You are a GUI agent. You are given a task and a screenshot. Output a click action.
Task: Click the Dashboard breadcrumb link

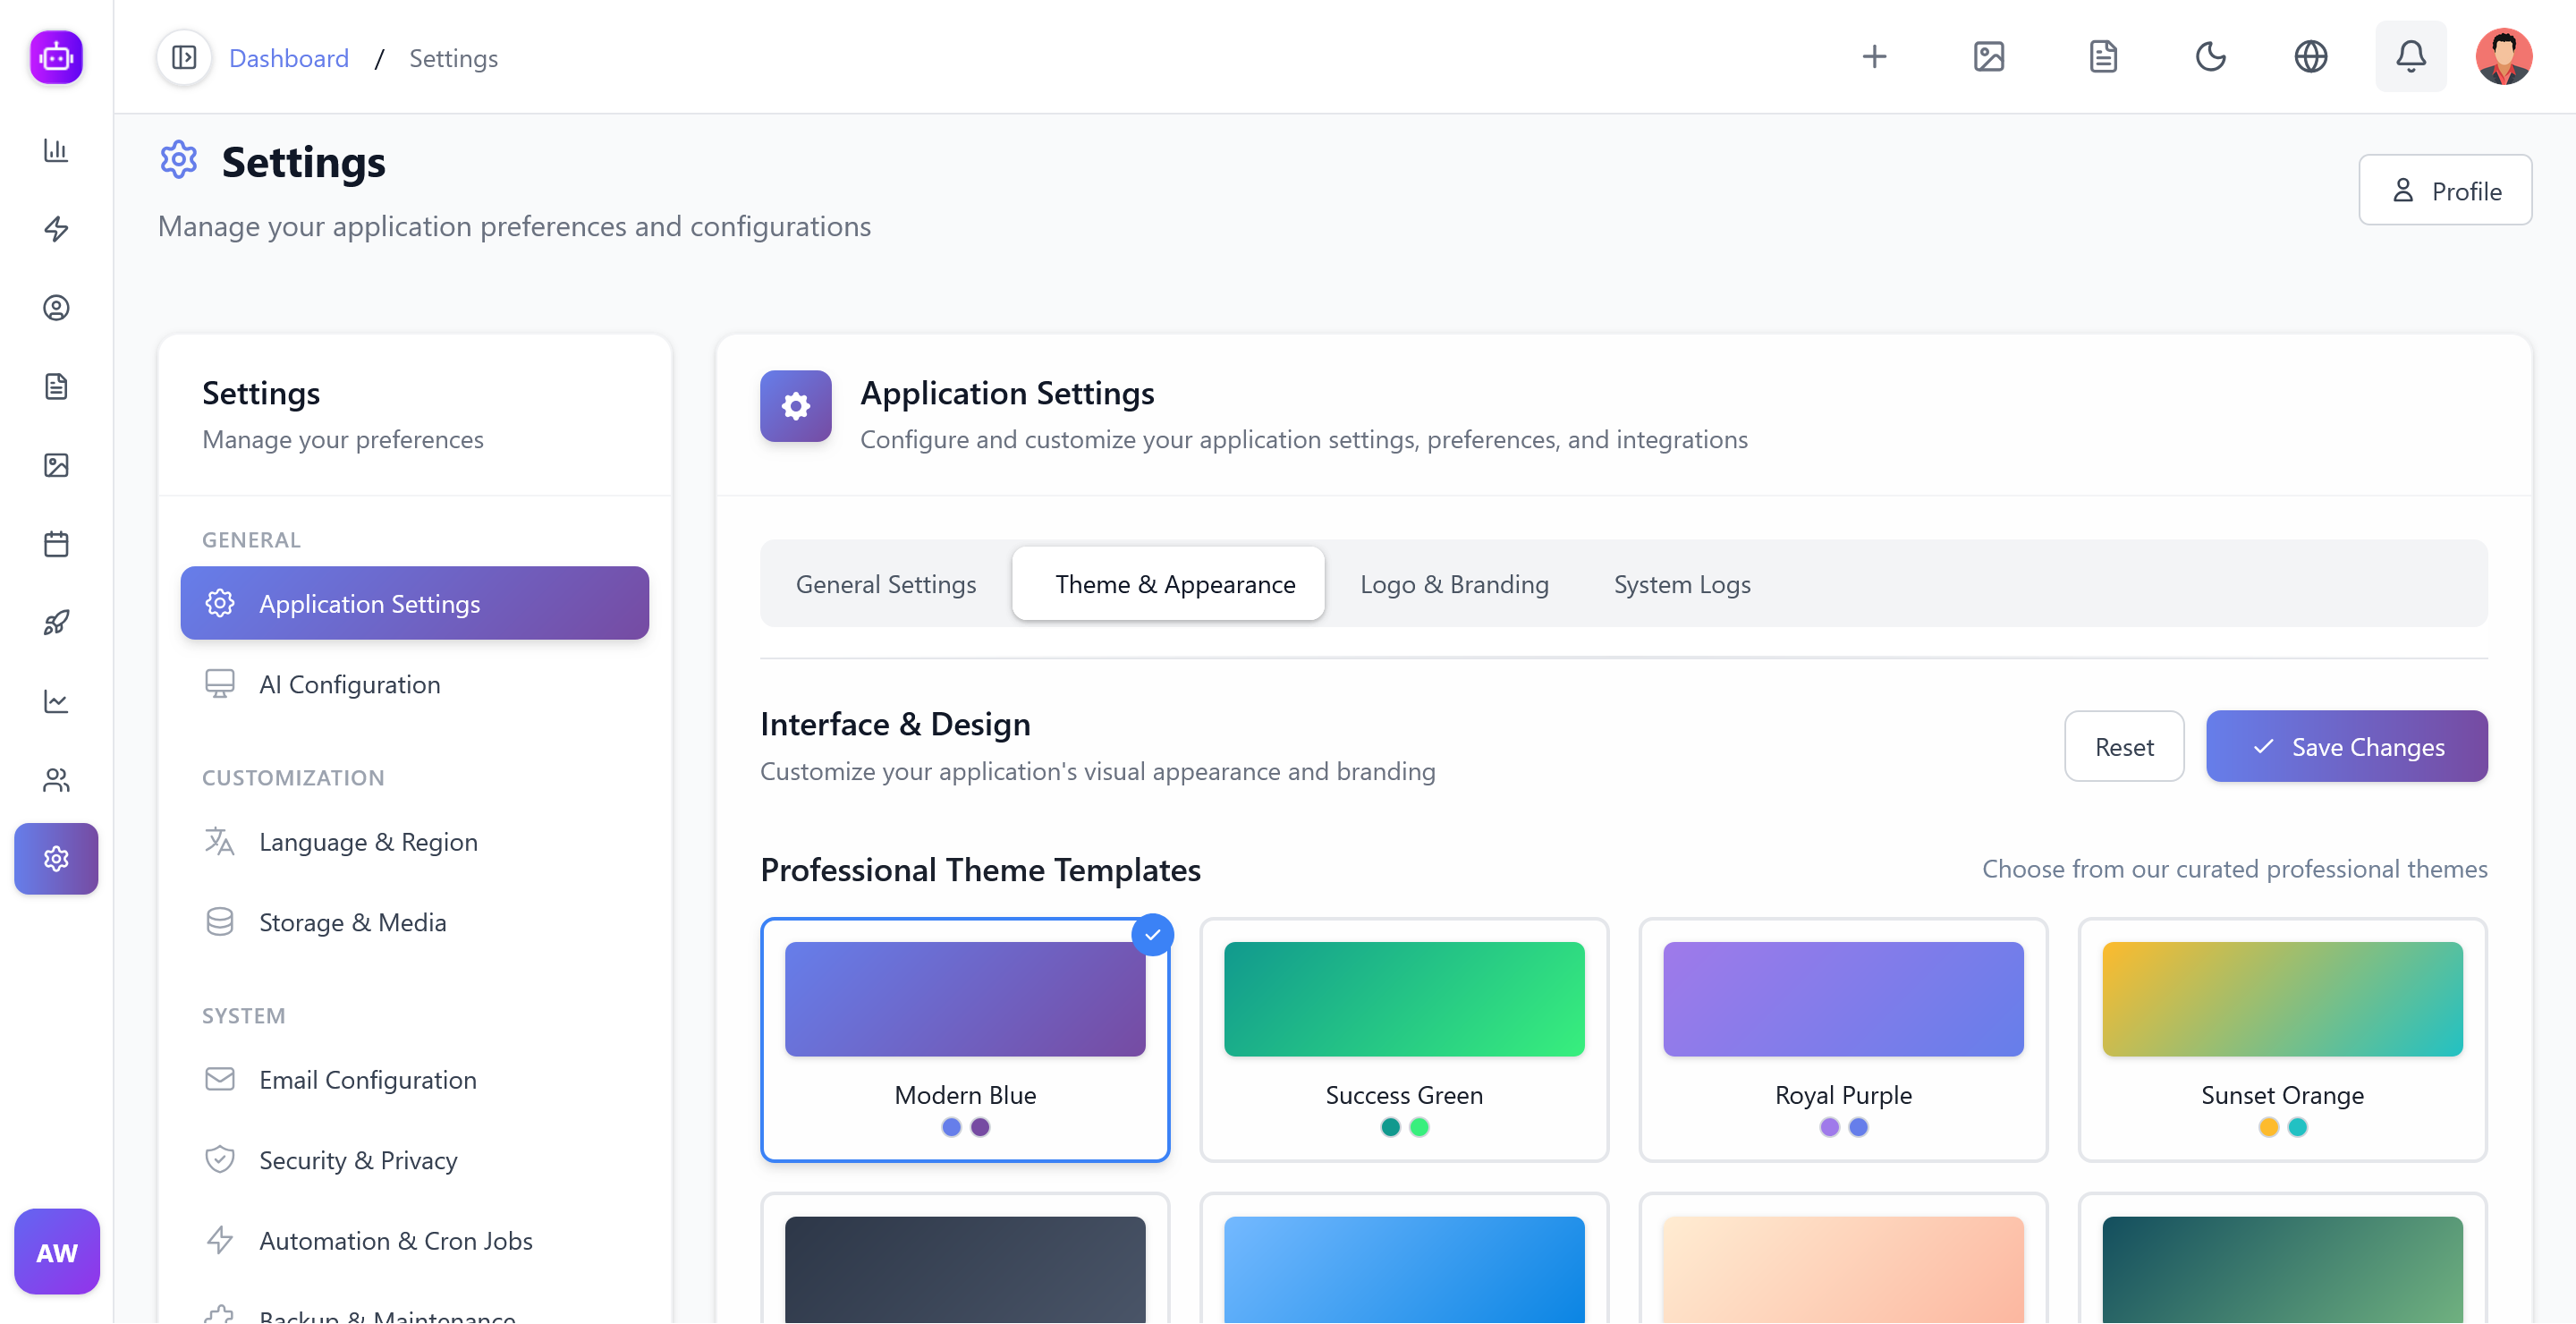click(x=289, y=58)
